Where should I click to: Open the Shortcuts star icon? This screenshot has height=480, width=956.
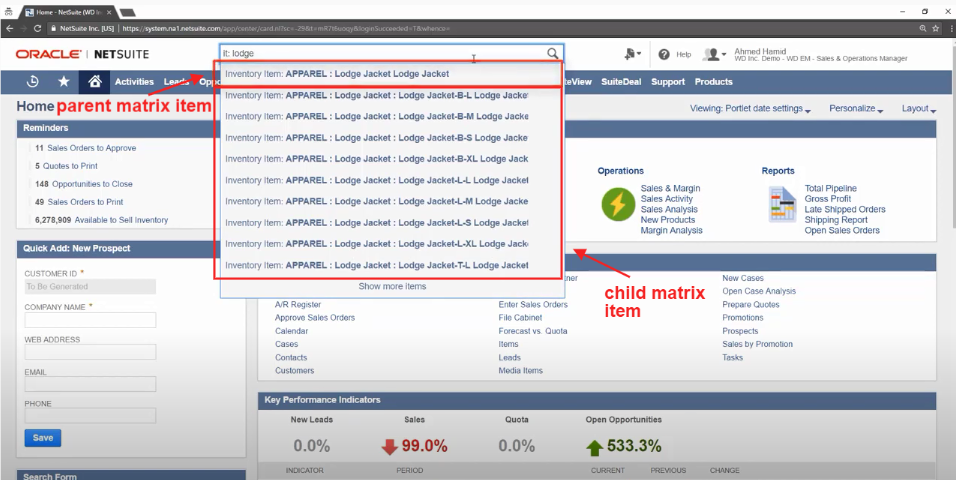coord(63,82)
